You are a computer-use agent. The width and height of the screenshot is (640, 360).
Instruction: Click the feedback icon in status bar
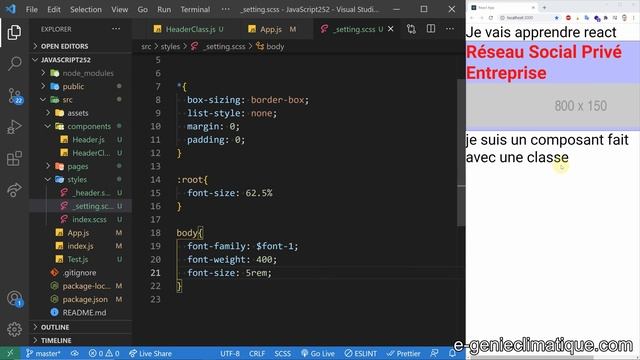tap(435, 353)
